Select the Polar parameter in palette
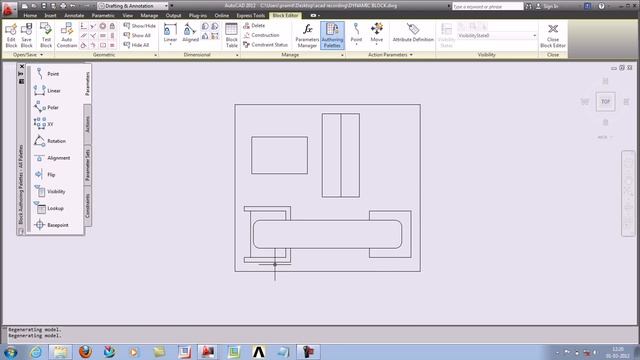640x360 pixels. pyautogui.click(x=47, y=107)
